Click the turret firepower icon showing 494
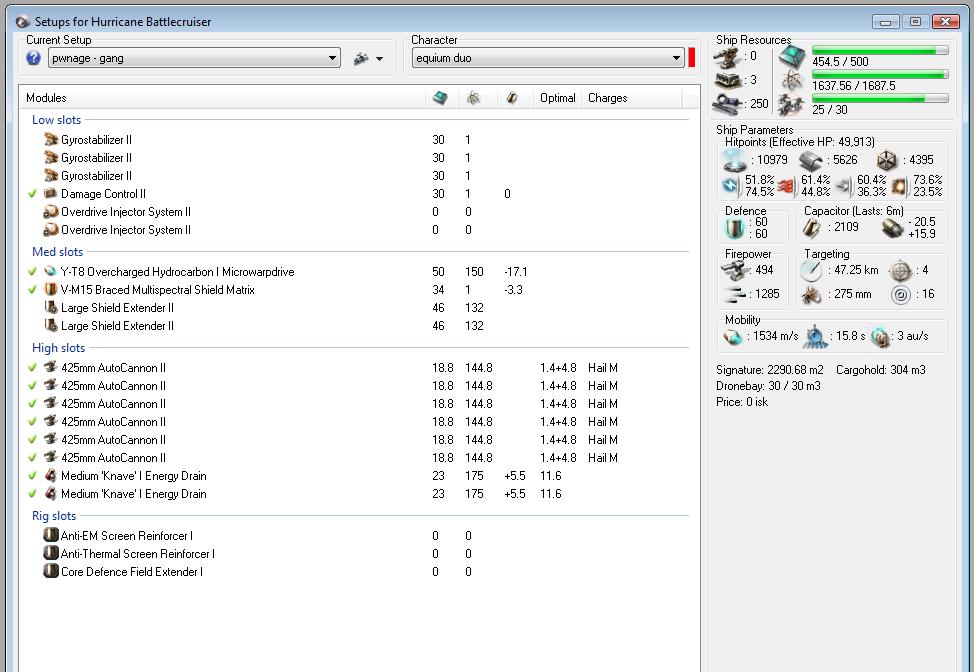 pos(734,270)
